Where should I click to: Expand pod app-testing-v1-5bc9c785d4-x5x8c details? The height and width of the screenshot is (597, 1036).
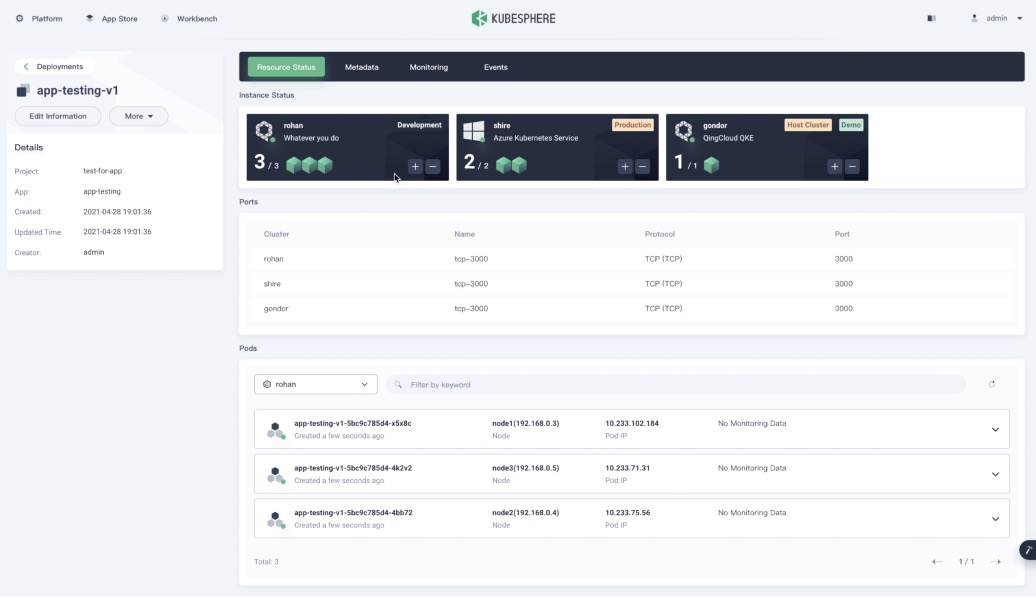coord(995,428)
